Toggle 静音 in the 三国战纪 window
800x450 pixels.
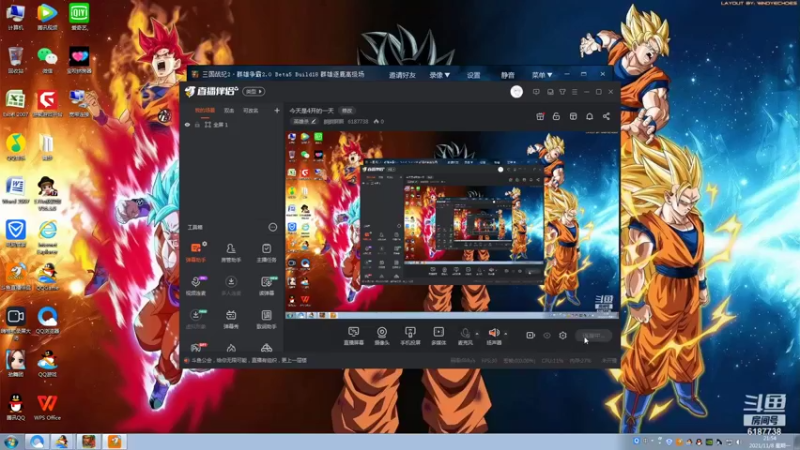point(507,75)
